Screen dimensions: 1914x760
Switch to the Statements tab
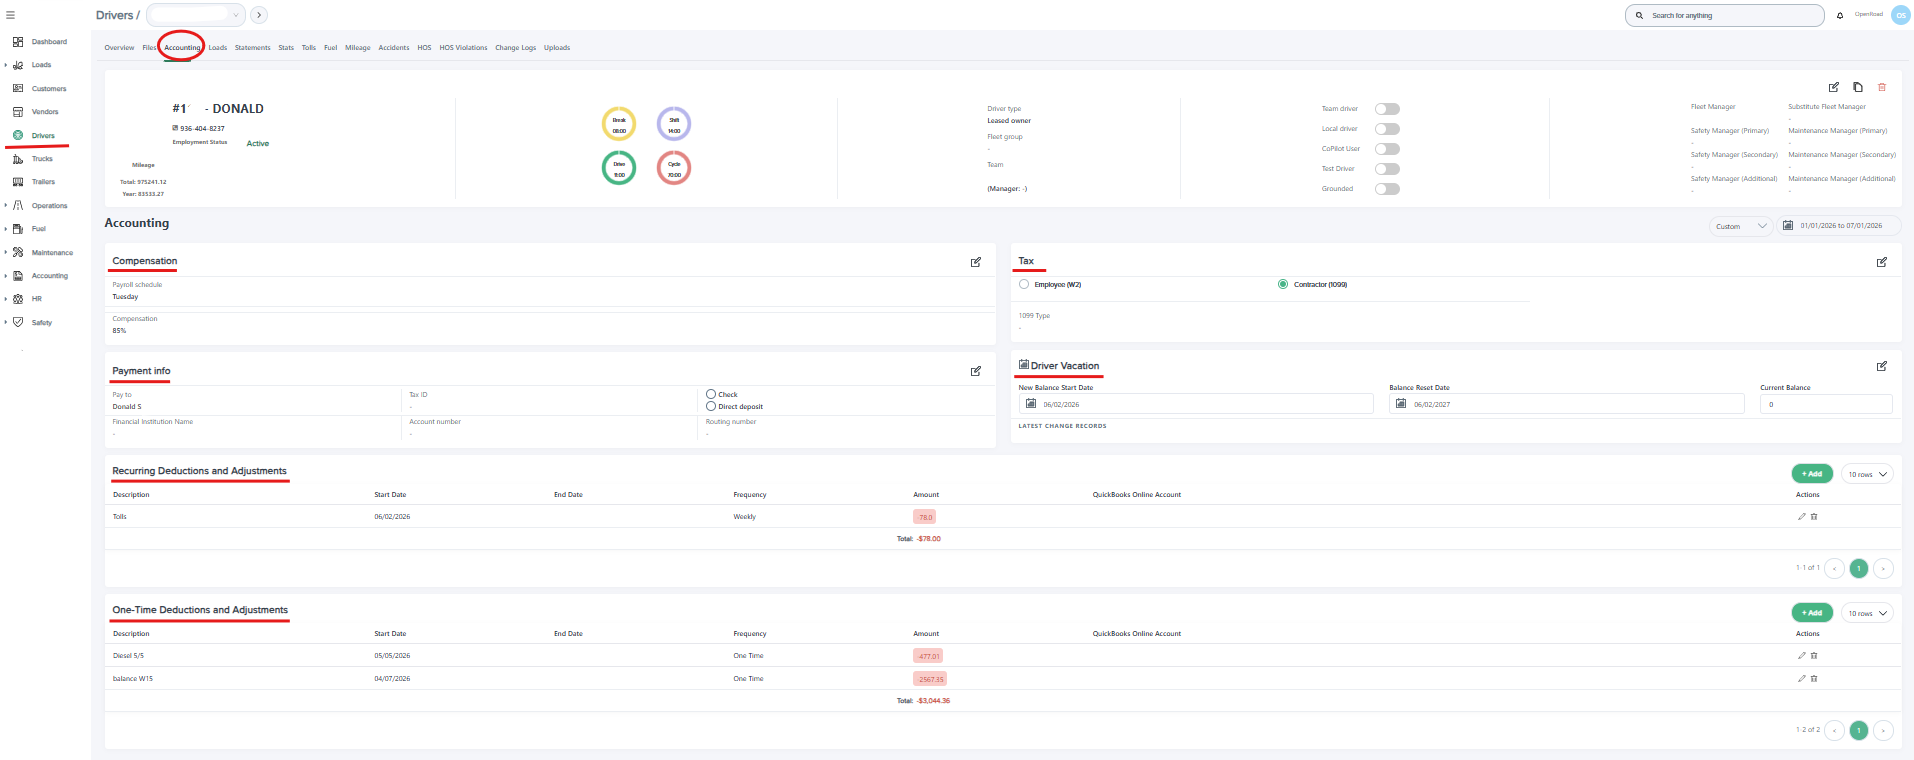pos(253,48)
